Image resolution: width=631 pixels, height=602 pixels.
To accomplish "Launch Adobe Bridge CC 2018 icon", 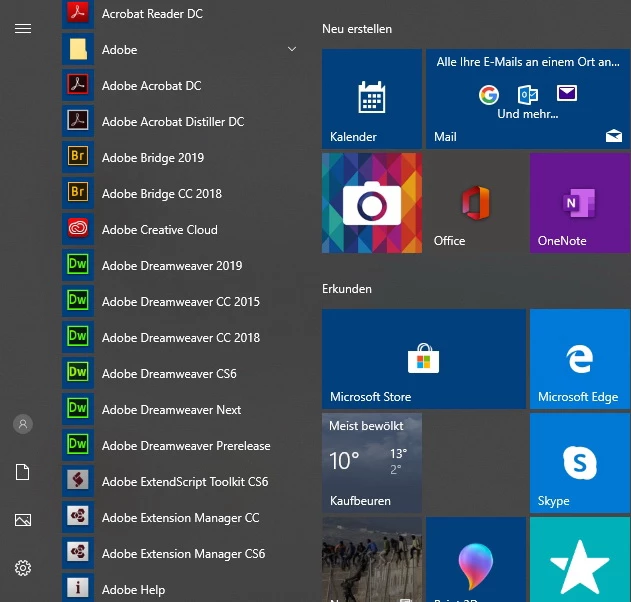I will pyautogui.click(x=78, y=193).
